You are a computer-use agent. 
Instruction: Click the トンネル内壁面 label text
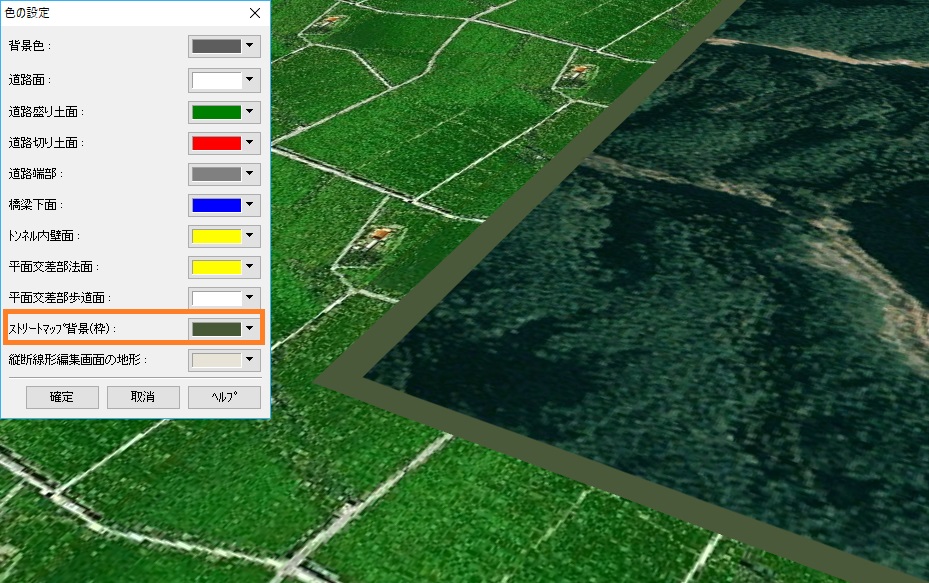44,236
